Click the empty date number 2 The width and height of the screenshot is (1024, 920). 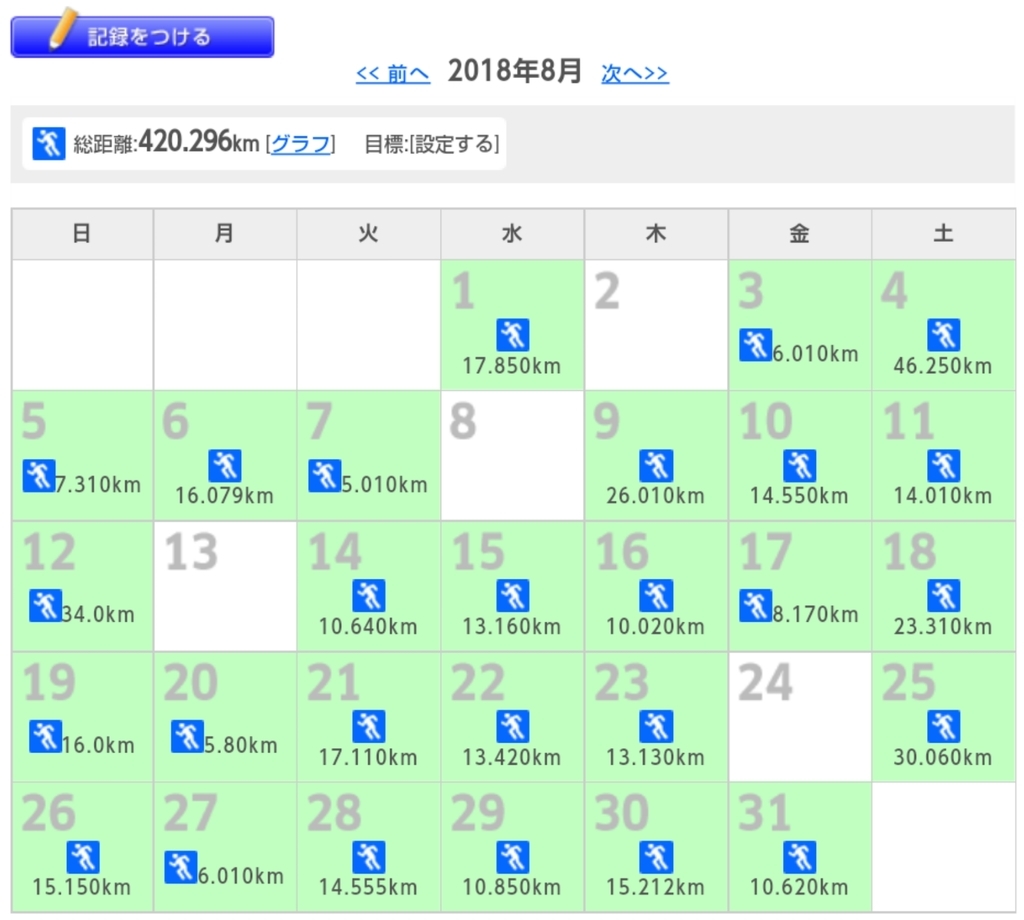tap(607, 291)
